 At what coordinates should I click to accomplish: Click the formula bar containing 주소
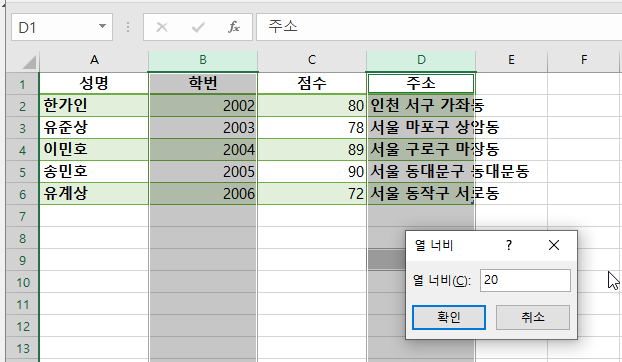pos(439,27)
